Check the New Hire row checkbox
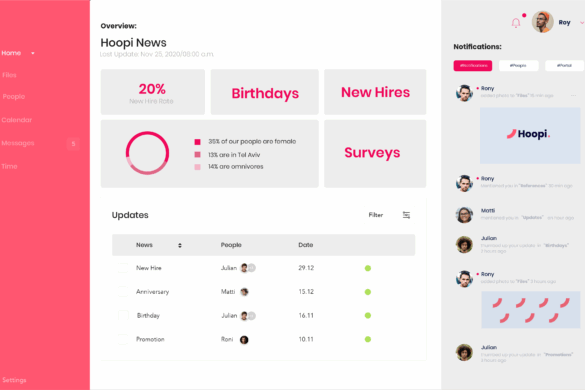This screenshot has width=585, height=390. click(x=123, y=268)
